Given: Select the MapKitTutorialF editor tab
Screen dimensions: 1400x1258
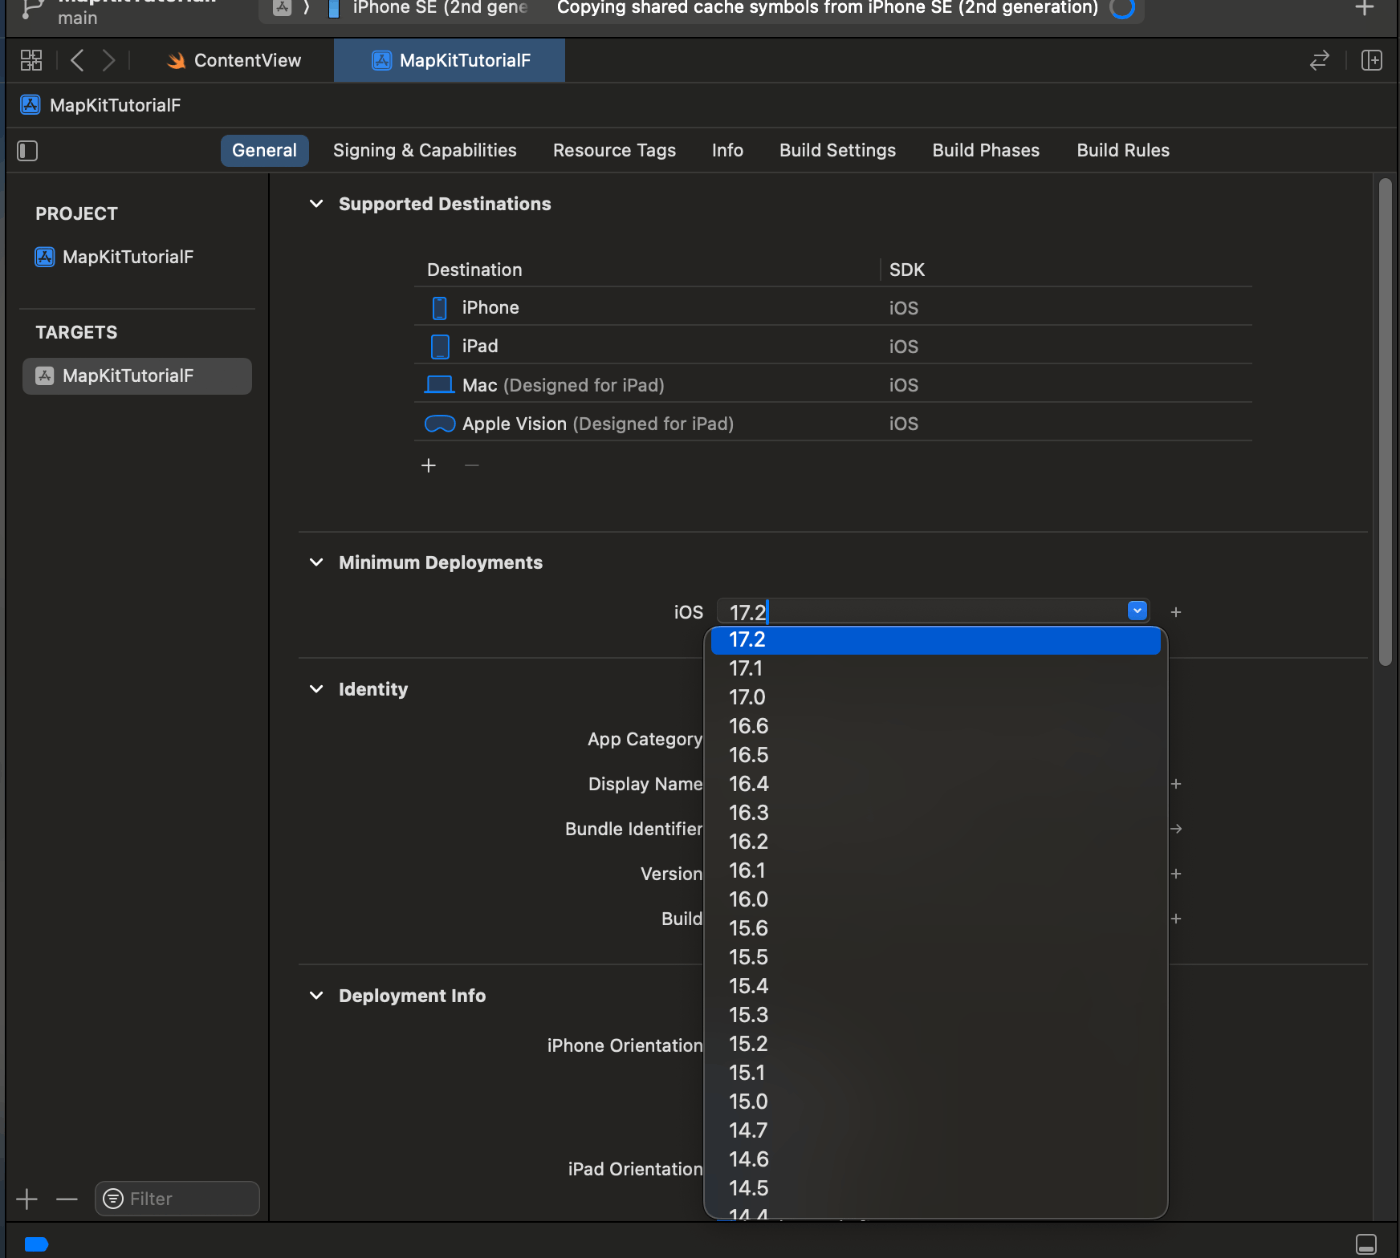Looking at the screenshot, I should click(450, 60).
